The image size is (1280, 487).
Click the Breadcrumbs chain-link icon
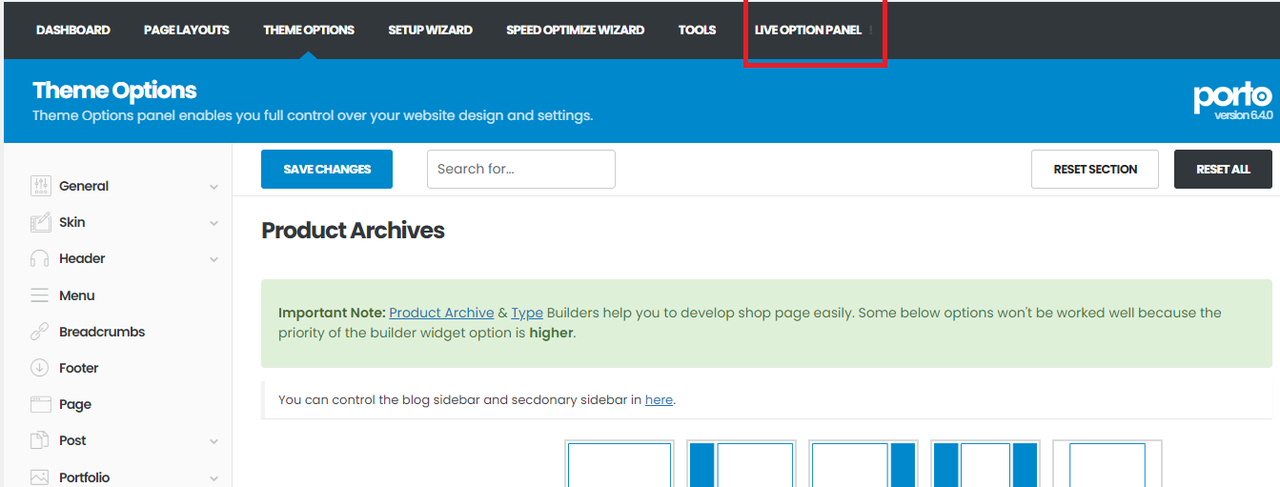[40, 331]
